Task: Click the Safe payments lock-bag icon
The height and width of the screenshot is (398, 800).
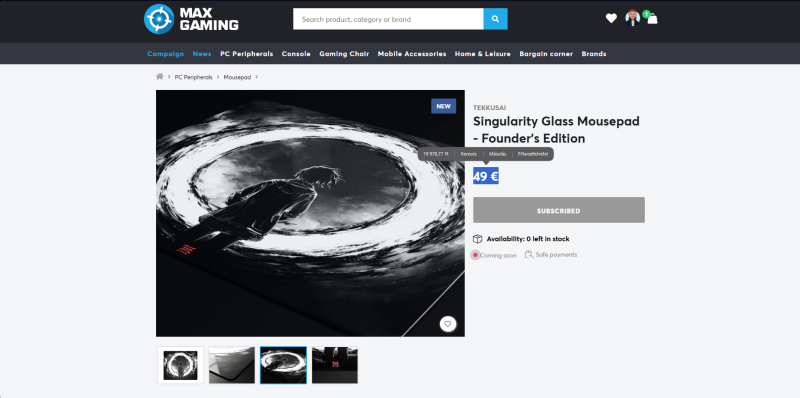Action: 529,255
